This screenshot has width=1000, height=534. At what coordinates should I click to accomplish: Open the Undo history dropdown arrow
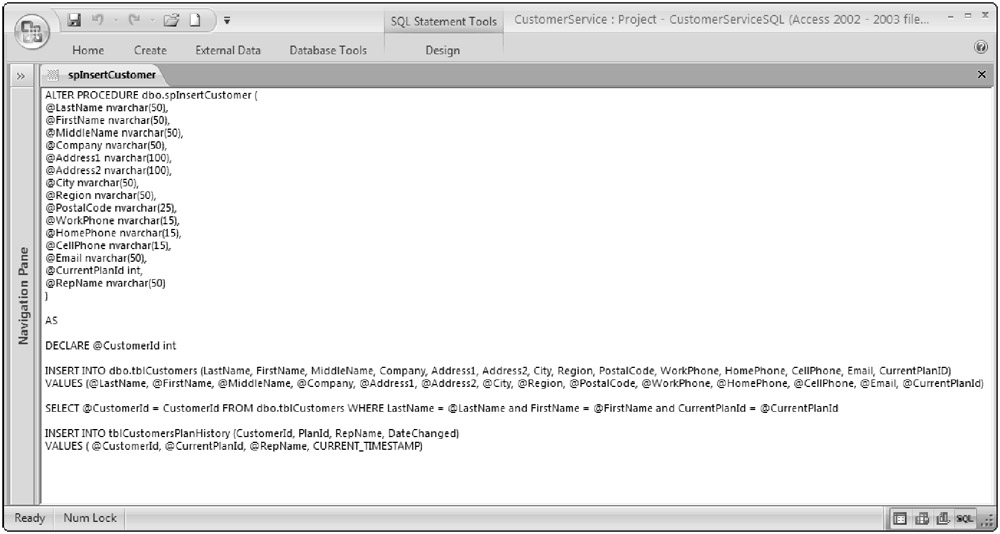click(x=117, y=20)
